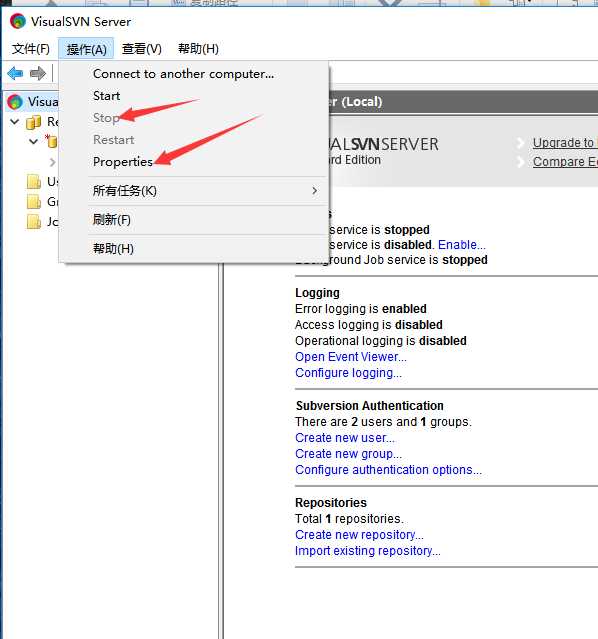The width and height of the screenshot is (598, 639).
Task: Click the repository icon with red asterisk
Action: tap(51, 141)
